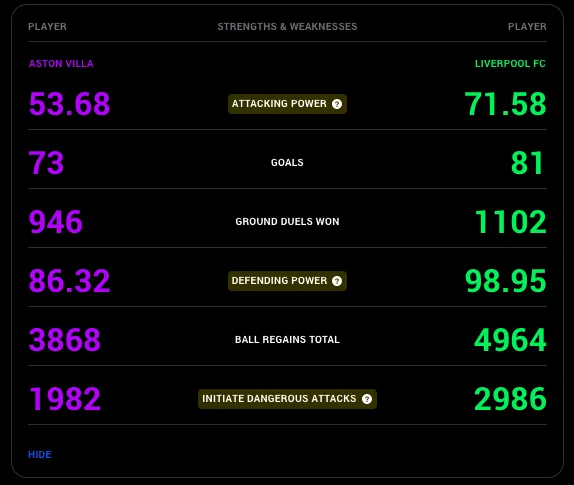Screen dimensions: 574x485
Task: Click Aston Villa's 1982 dangerous attacks value
Action: pyautogui.click(x=65, y=399)
